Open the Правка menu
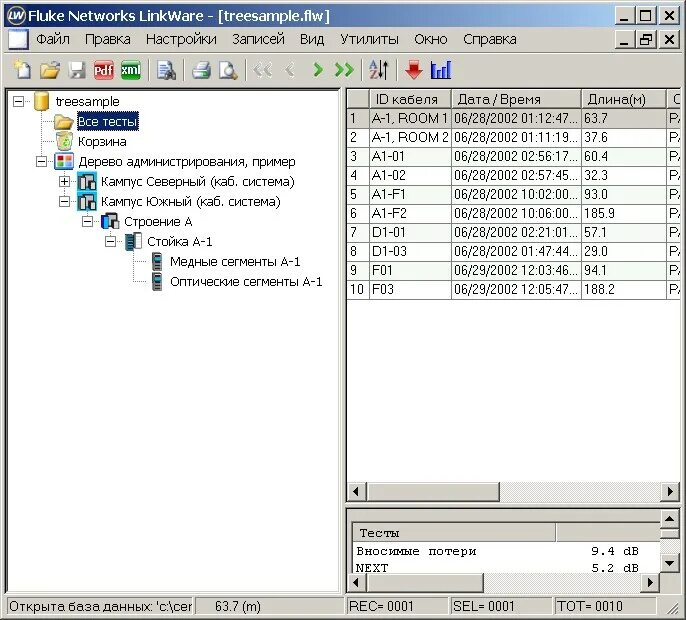The image size is (686, 620). [x=108, y=39]
